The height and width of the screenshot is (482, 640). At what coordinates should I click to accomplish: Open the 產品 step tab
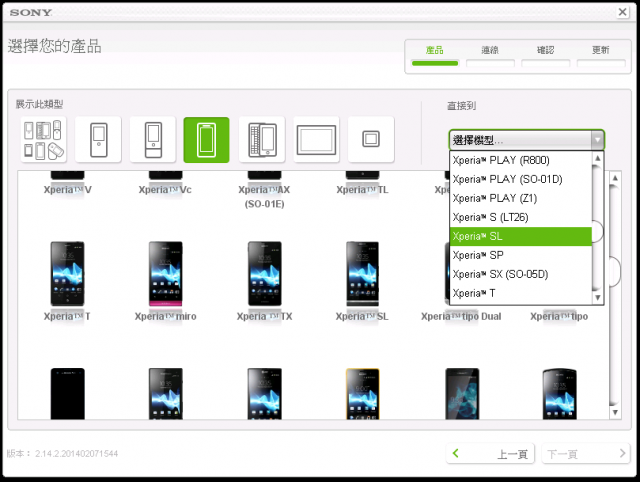click(435, 56)
